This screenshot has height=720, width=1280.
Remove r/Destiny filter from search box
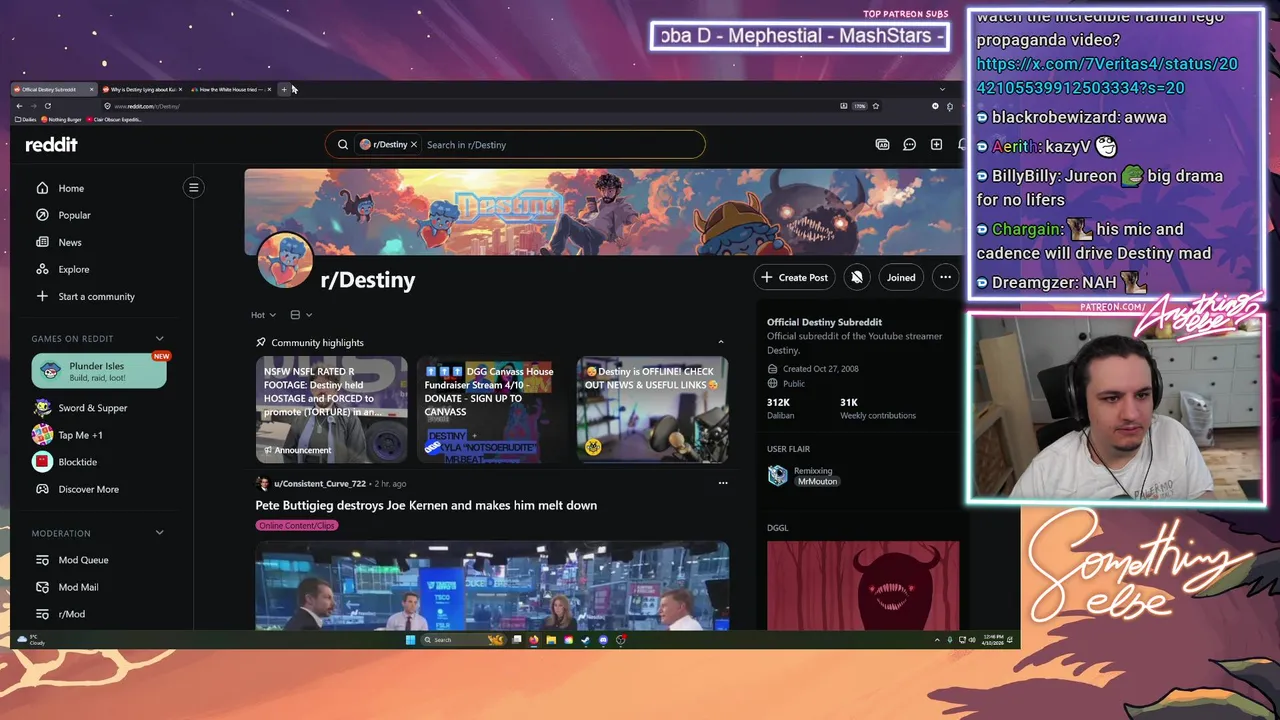(414, 145)
